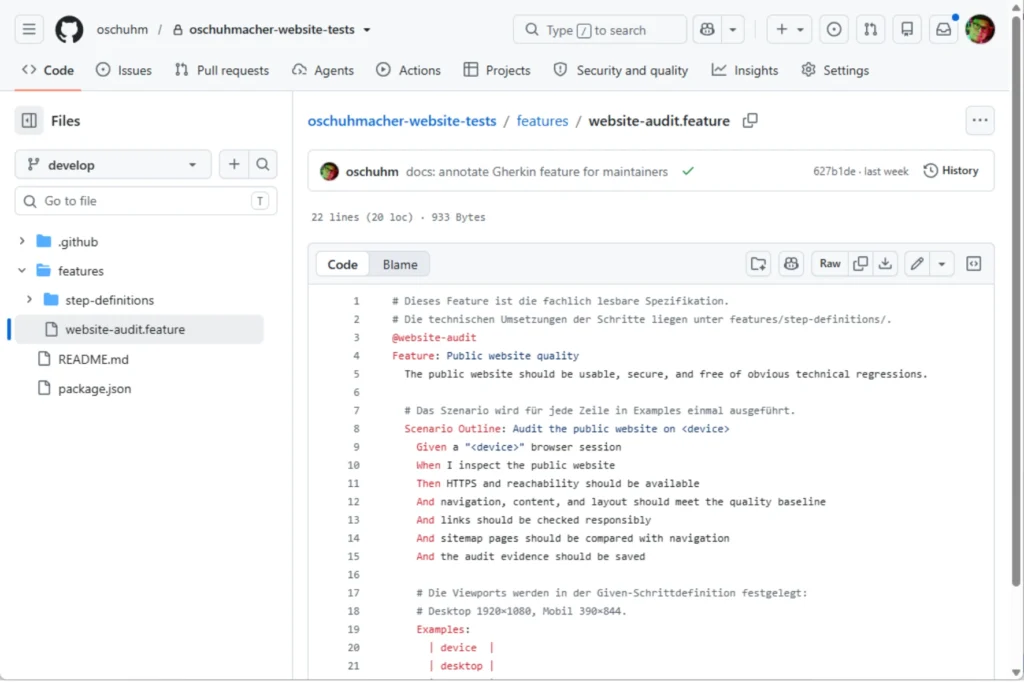Switch to the Actions tab

tap(408, 70)
